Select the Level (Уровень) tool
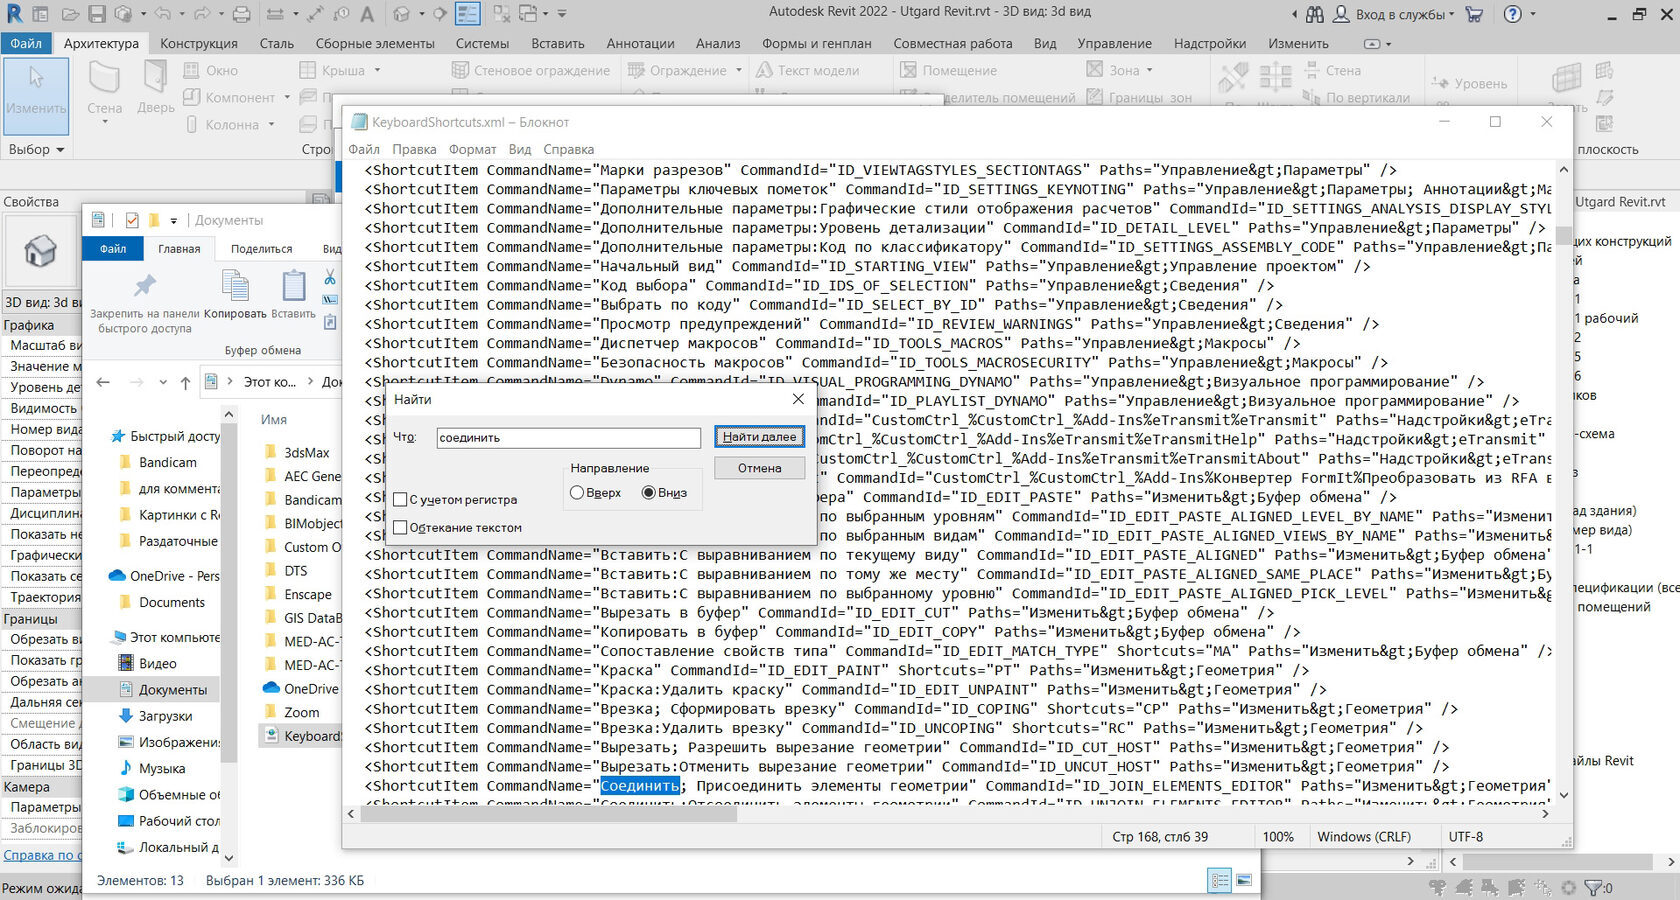The image size is (1680, 900). click(x=1468, y=83)
